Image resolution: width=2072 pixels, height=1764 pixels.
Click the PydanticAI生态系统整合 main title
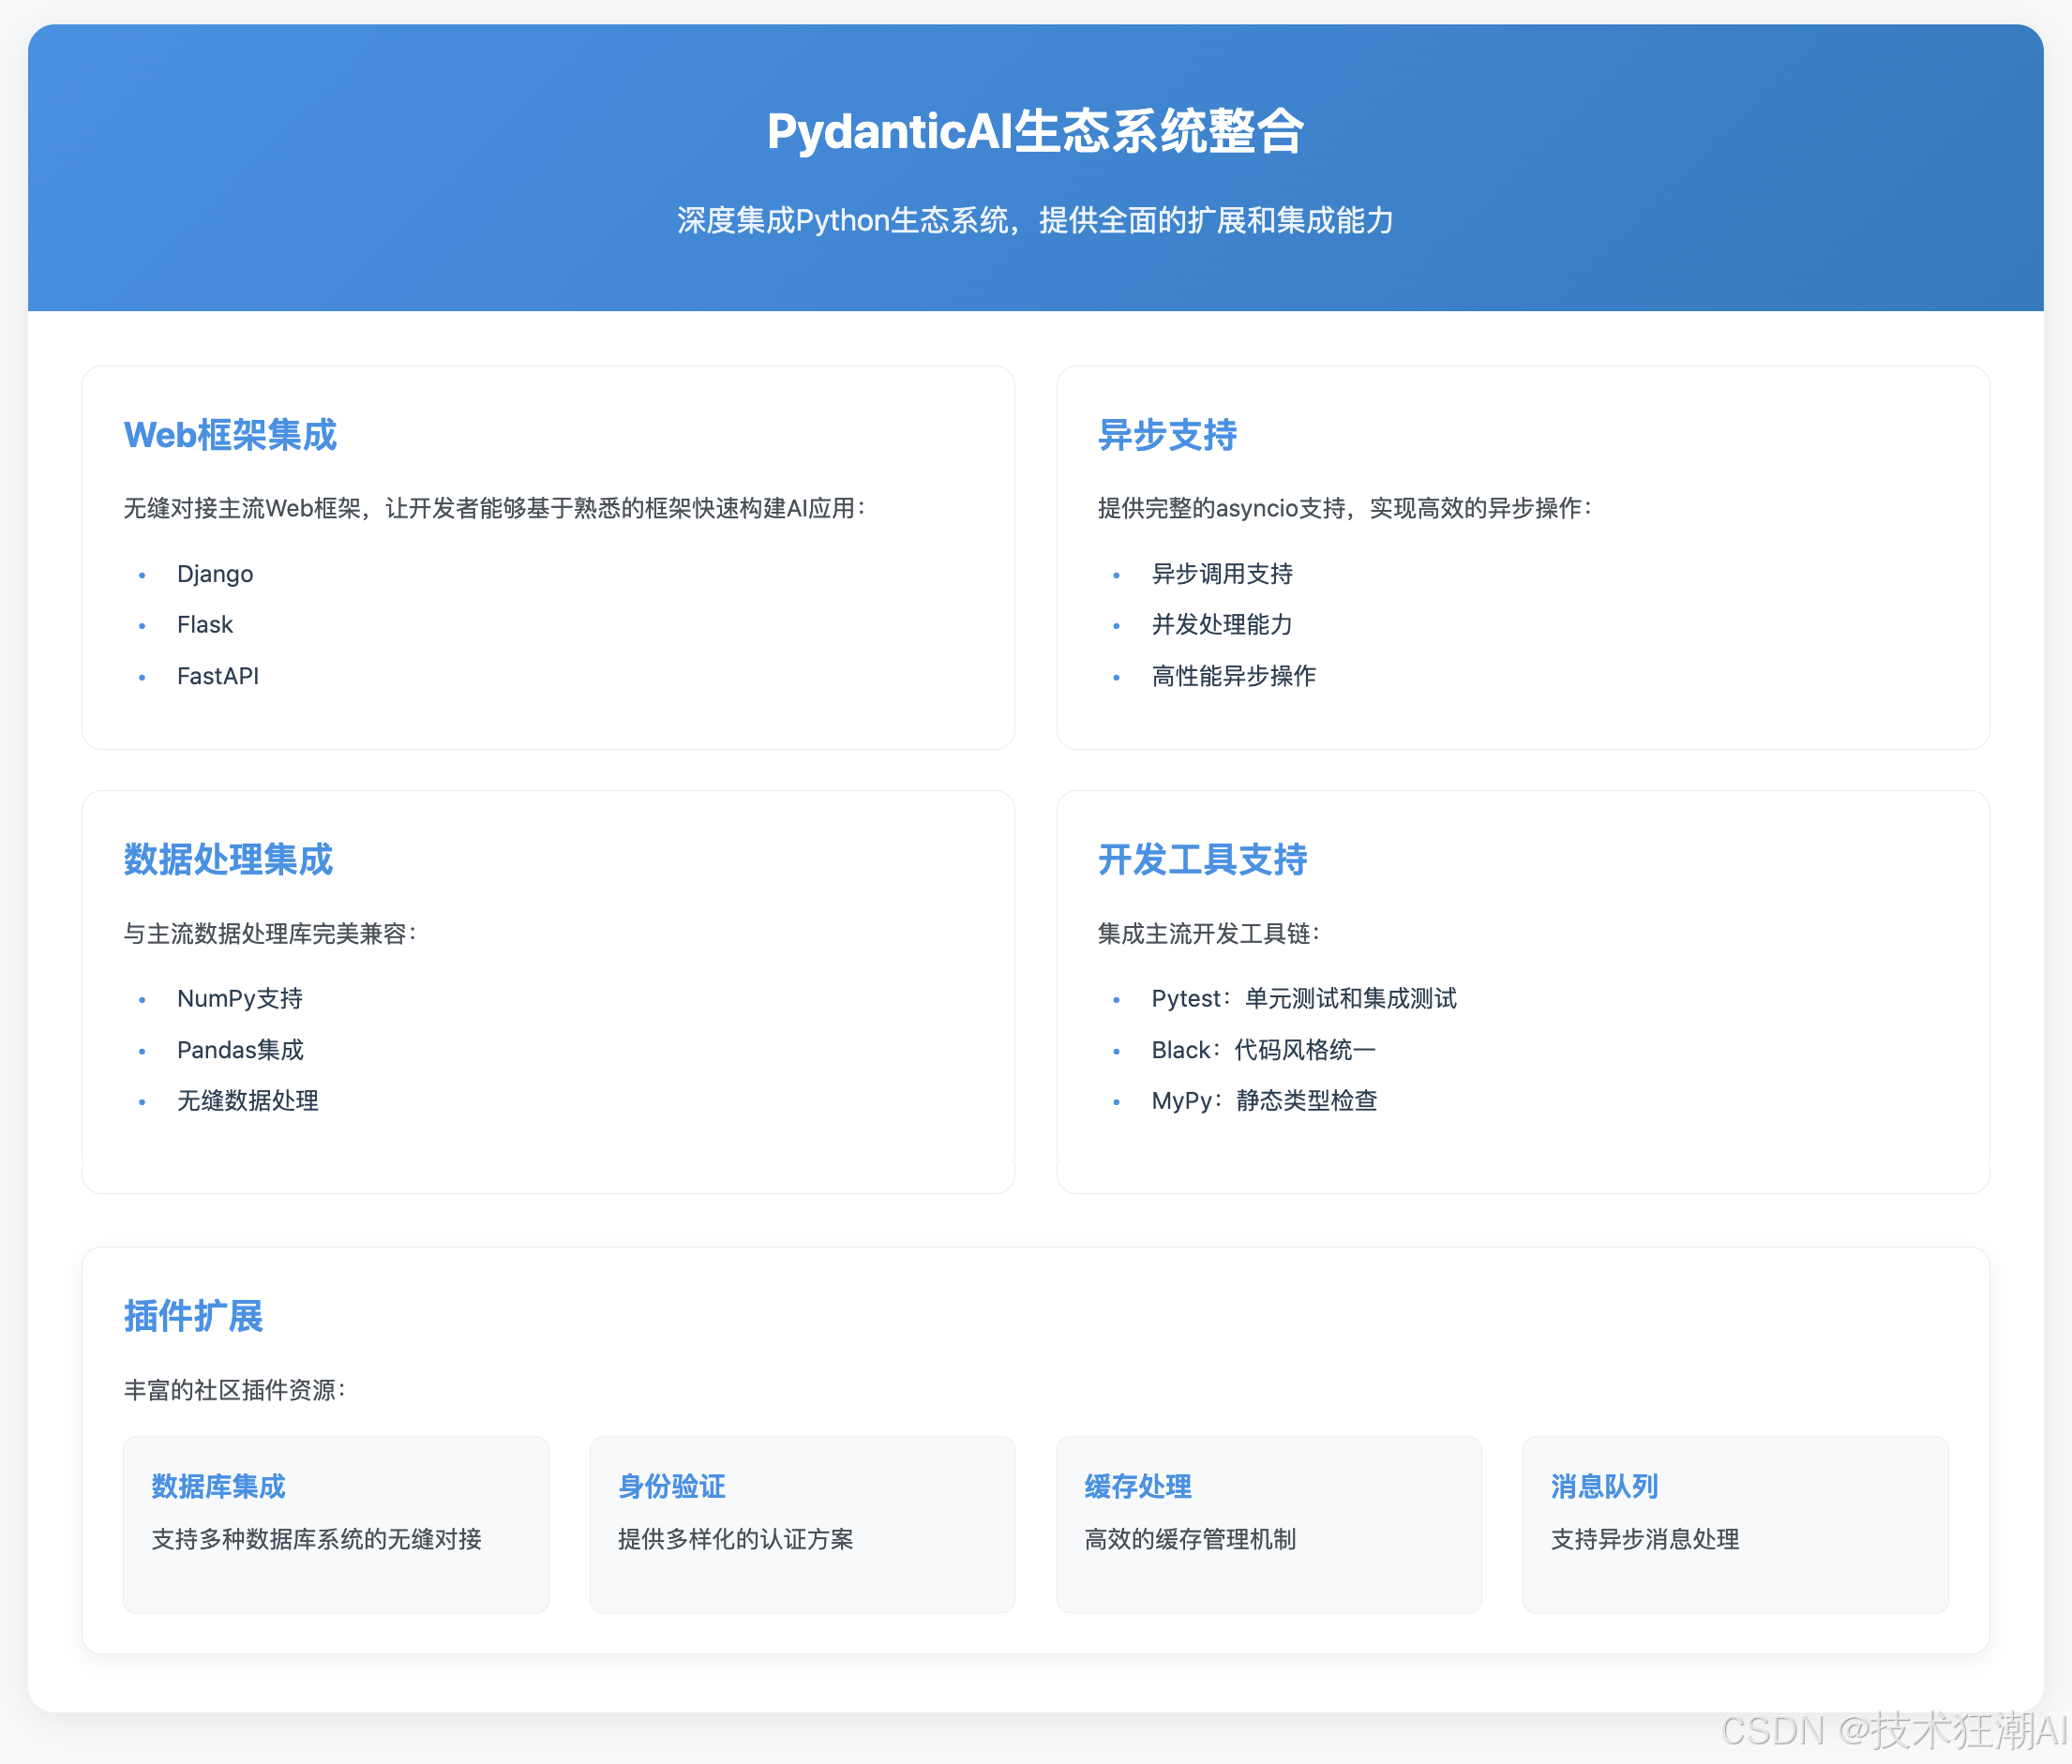click(1035, 131)
